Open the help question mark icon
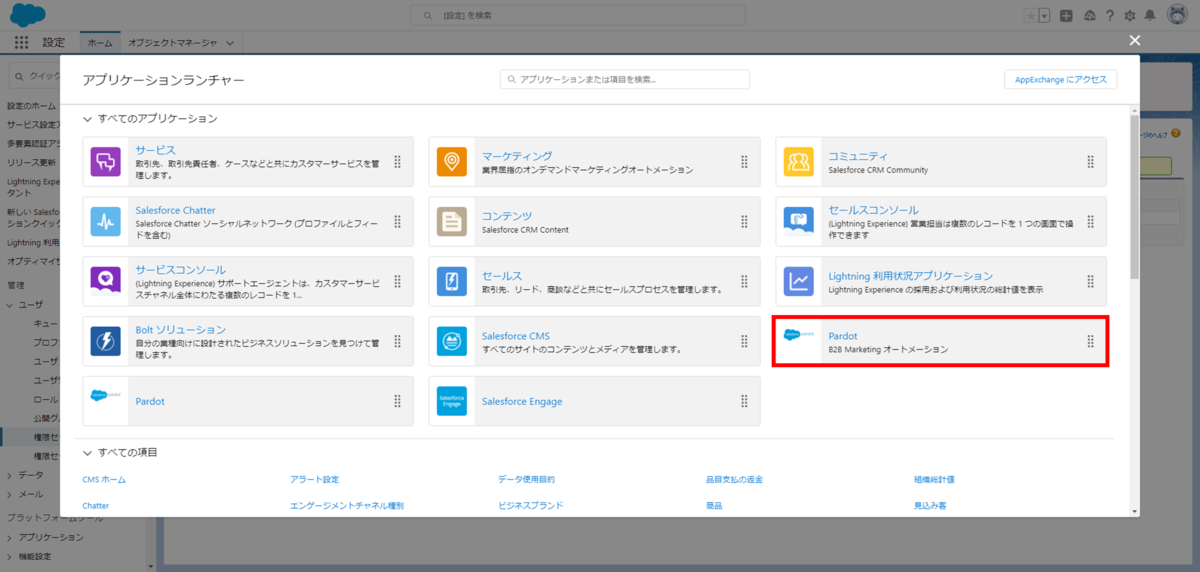The width and height of the screenshot is (1200, 572). click(x=1109, y=16)
